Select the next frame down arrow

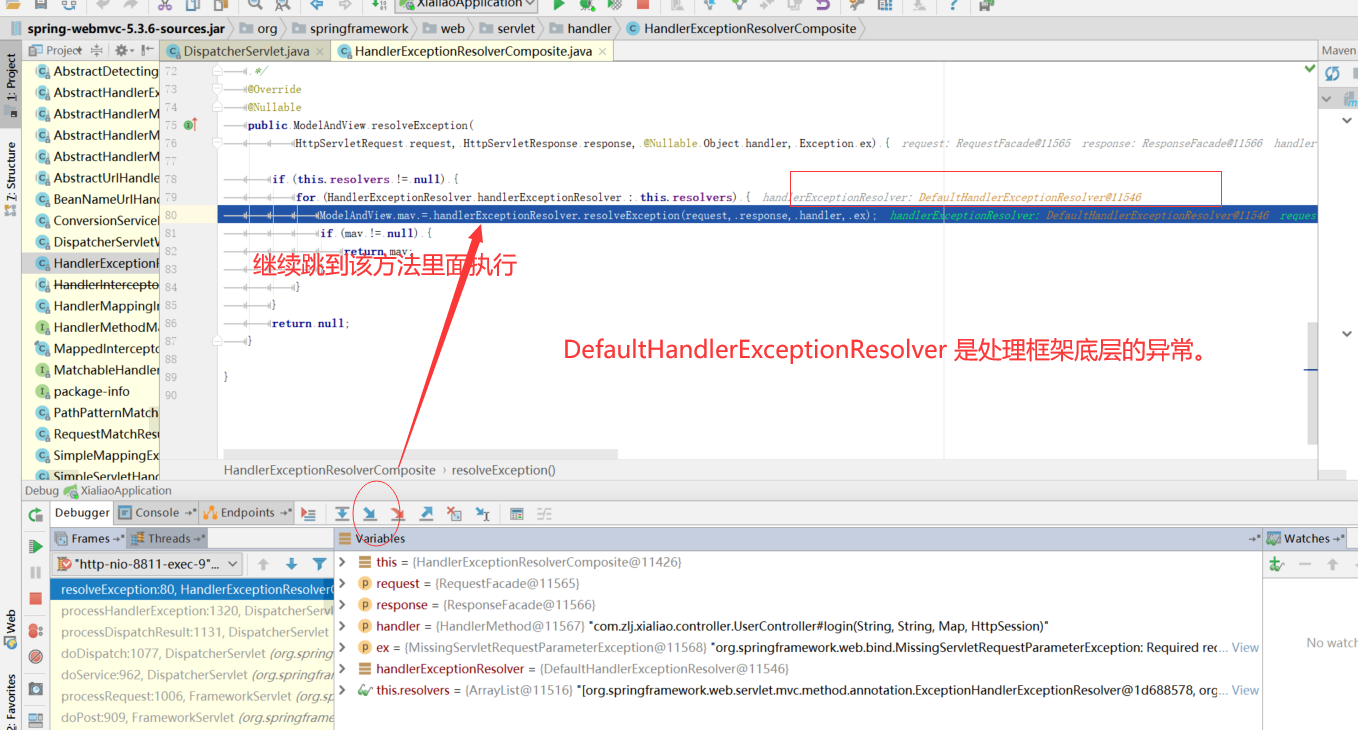click(x=292, y=565)
